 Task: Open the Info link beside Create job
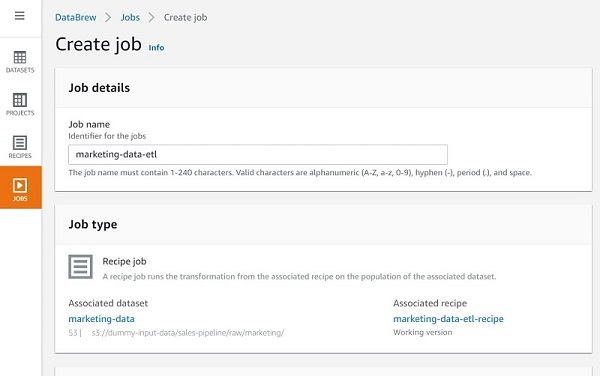point(156,47)
